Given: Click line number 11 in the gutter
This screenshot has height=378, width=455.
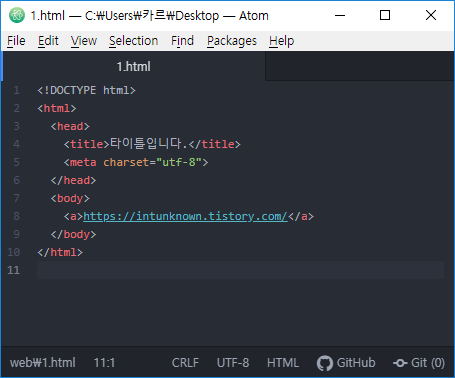Looking at the screenshot, I should click(x=14, y=270).
